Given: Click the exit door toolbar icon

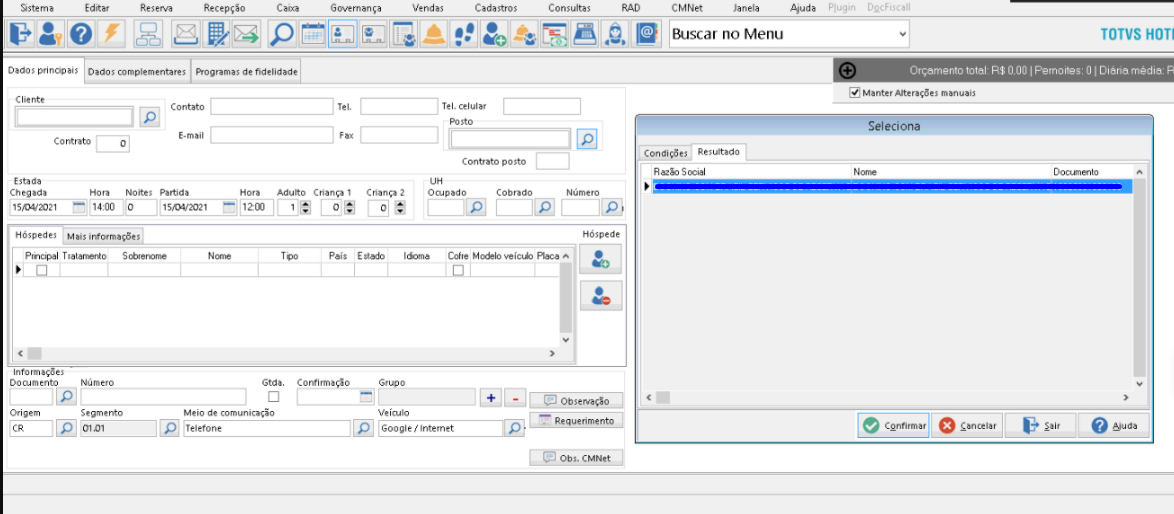Looking at the screenshot, I should click(x=21, y=34).
